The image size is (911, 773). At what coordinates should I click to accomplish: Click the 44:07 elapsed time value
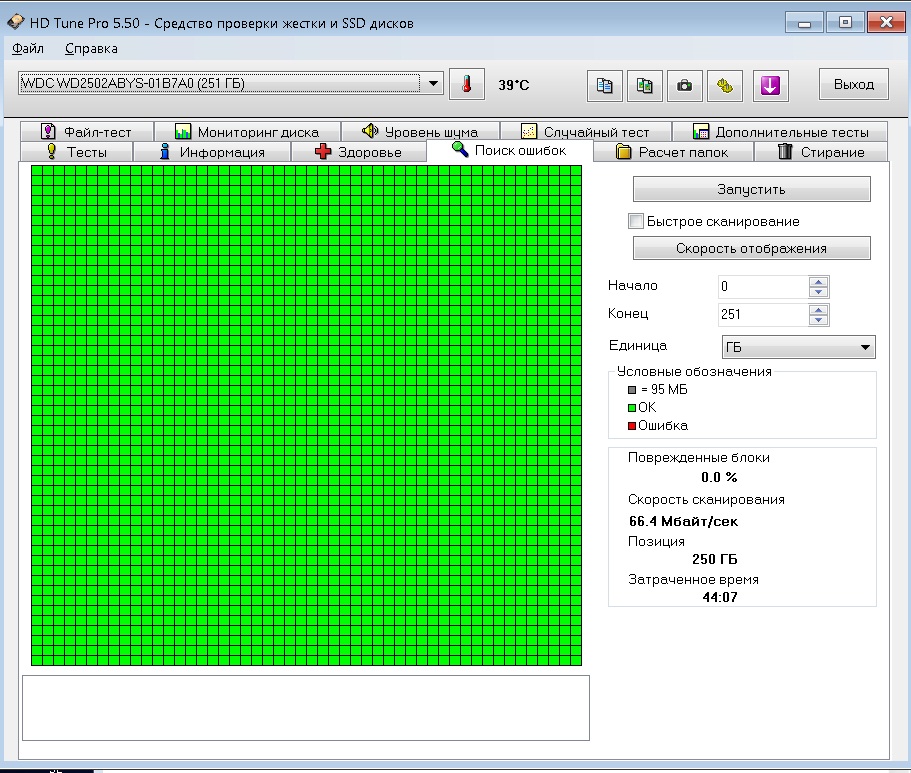[720, 597]
